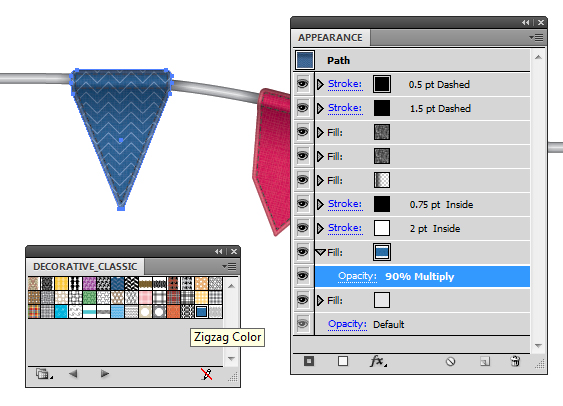This screenshot has width=563, height=406.
Task: Select the Zigzag Color pattern swatch
Action: [x=201, y=311]
